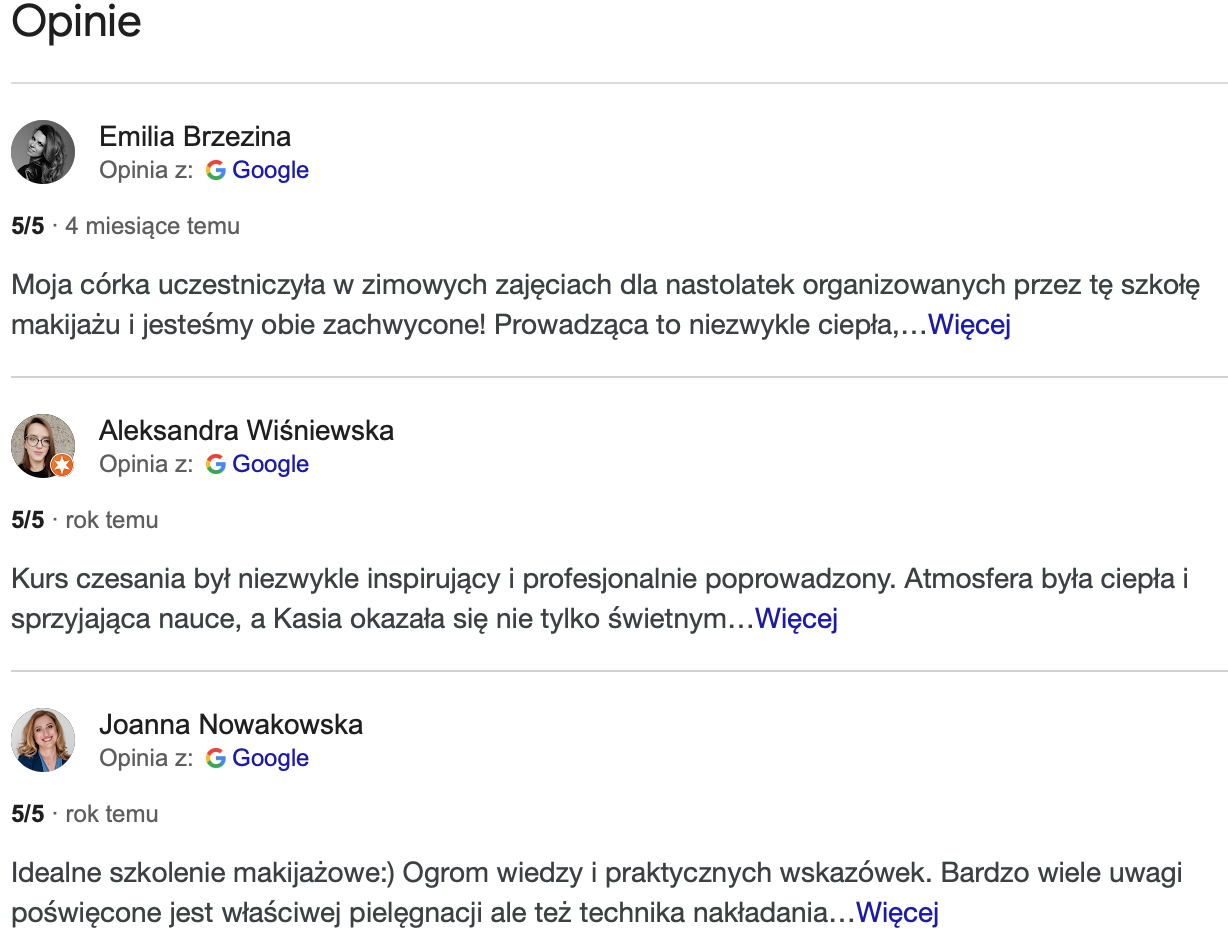Click the reviewer name Aleksandra Wiśniewska
The height and width of the screenshot is (950, 1228).
point(246,430)
